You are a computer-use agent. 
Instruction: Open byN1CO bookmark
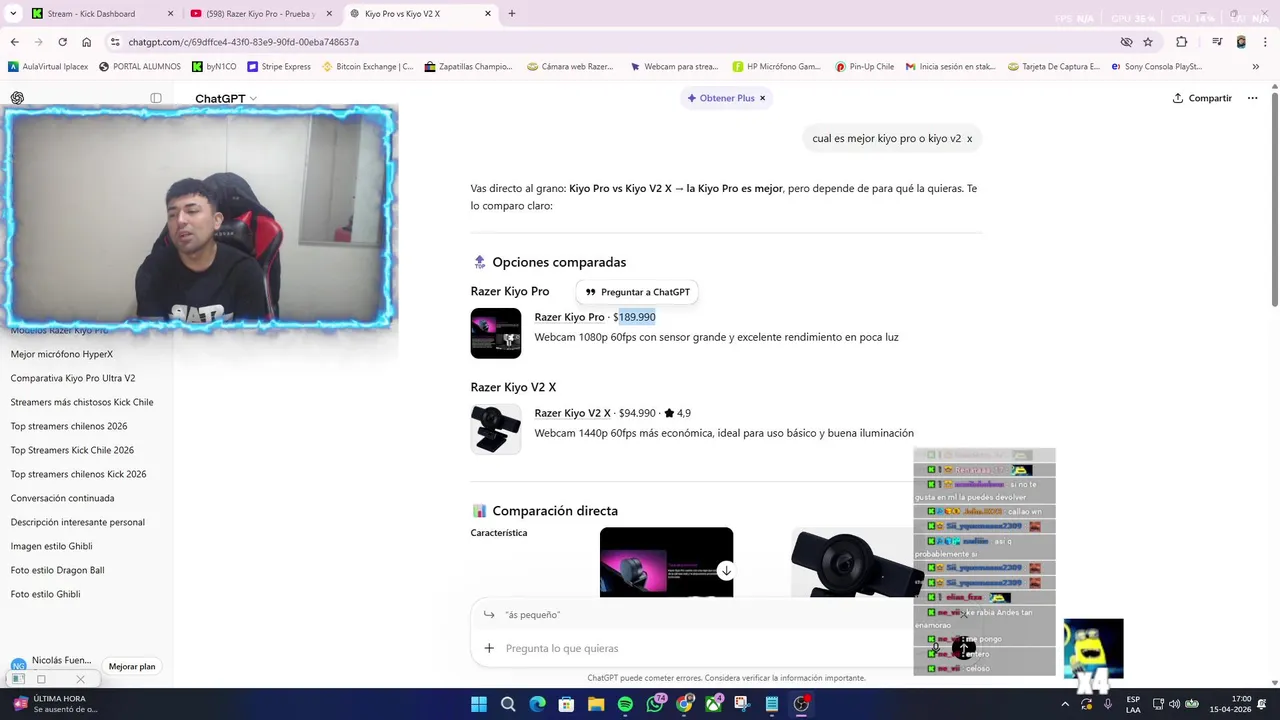point(214,67)
